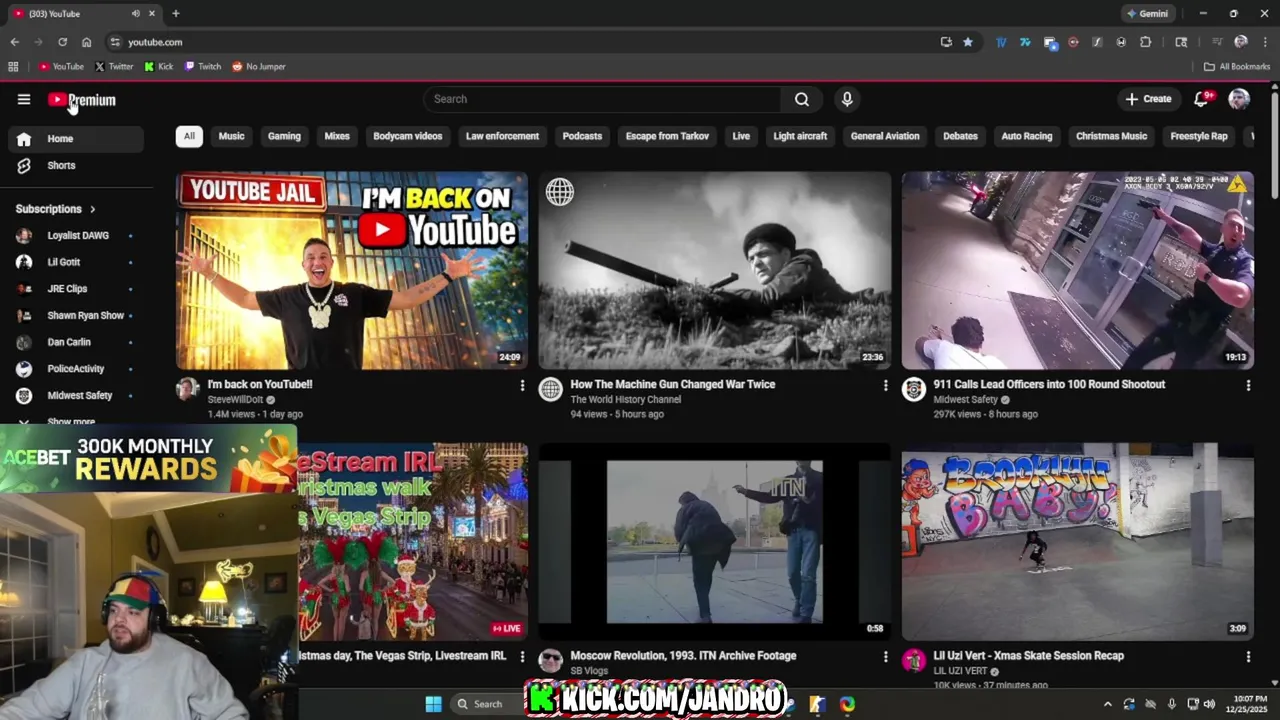Go back with the browser back arrow
1280x720 pixels.
pos(15,42)
